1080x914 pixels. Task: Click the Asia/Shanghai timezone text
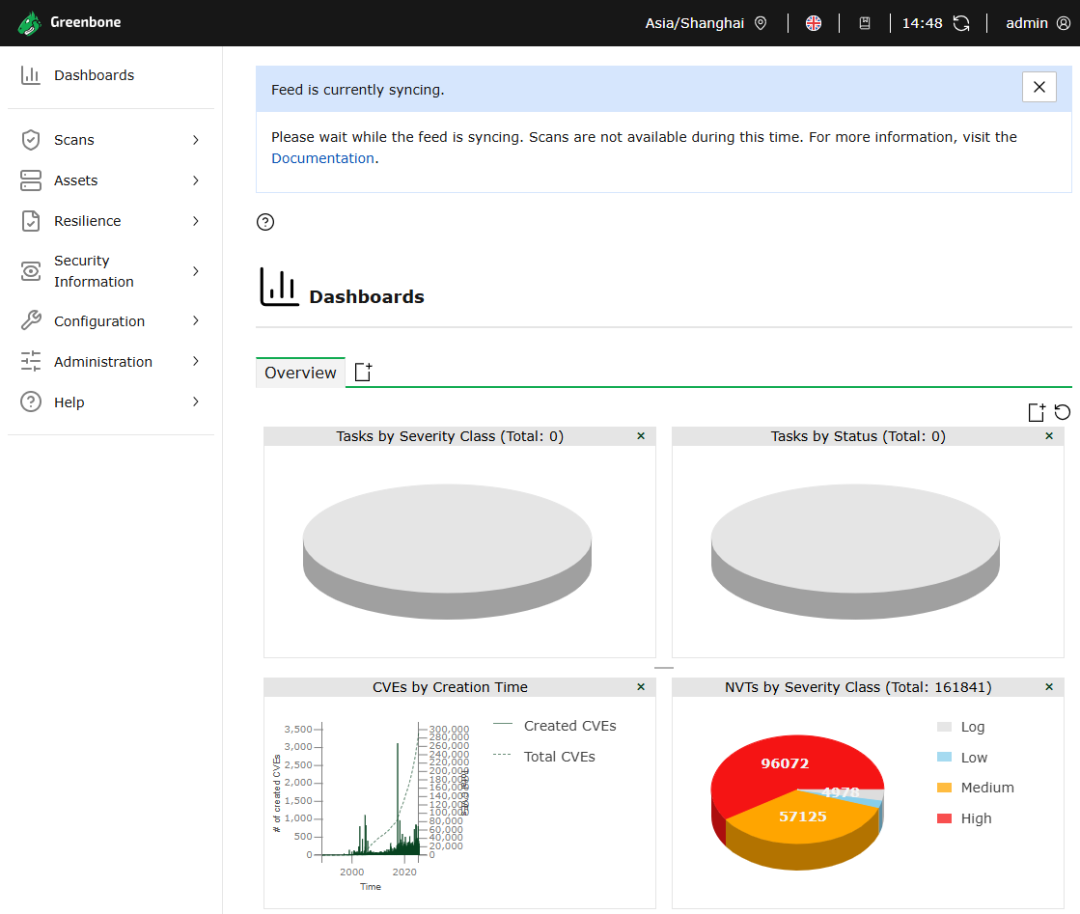(x=694, y=23)
